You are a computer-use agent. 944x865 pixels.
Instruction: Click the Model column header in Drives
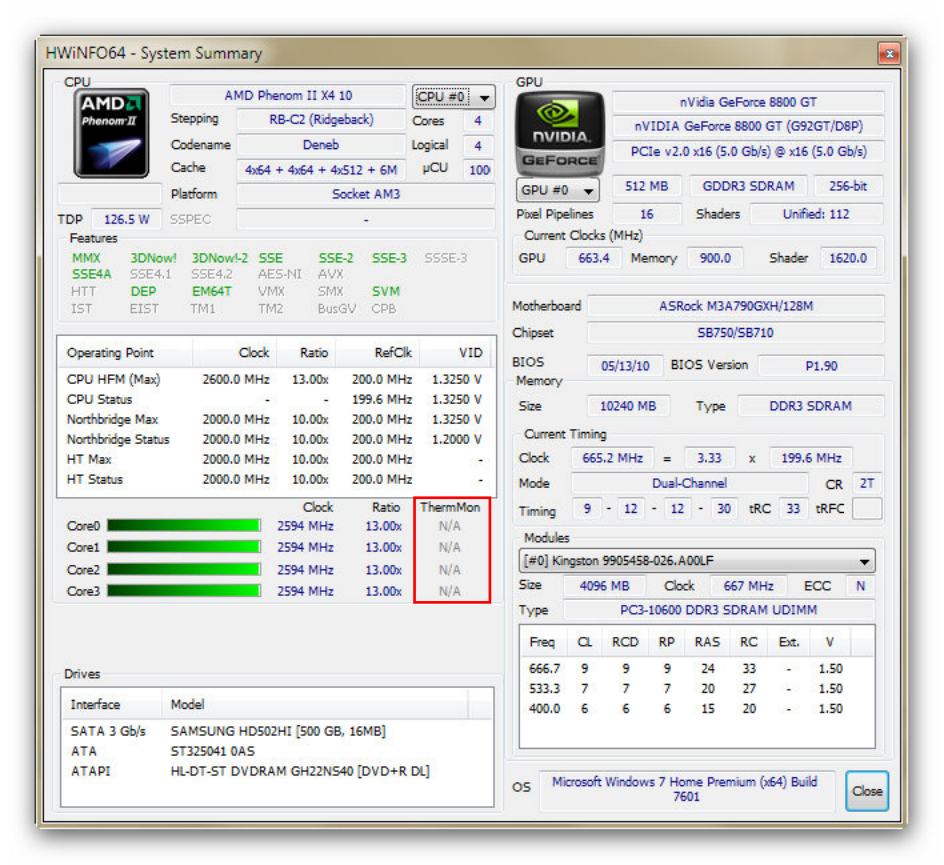[x=315, y=704]
